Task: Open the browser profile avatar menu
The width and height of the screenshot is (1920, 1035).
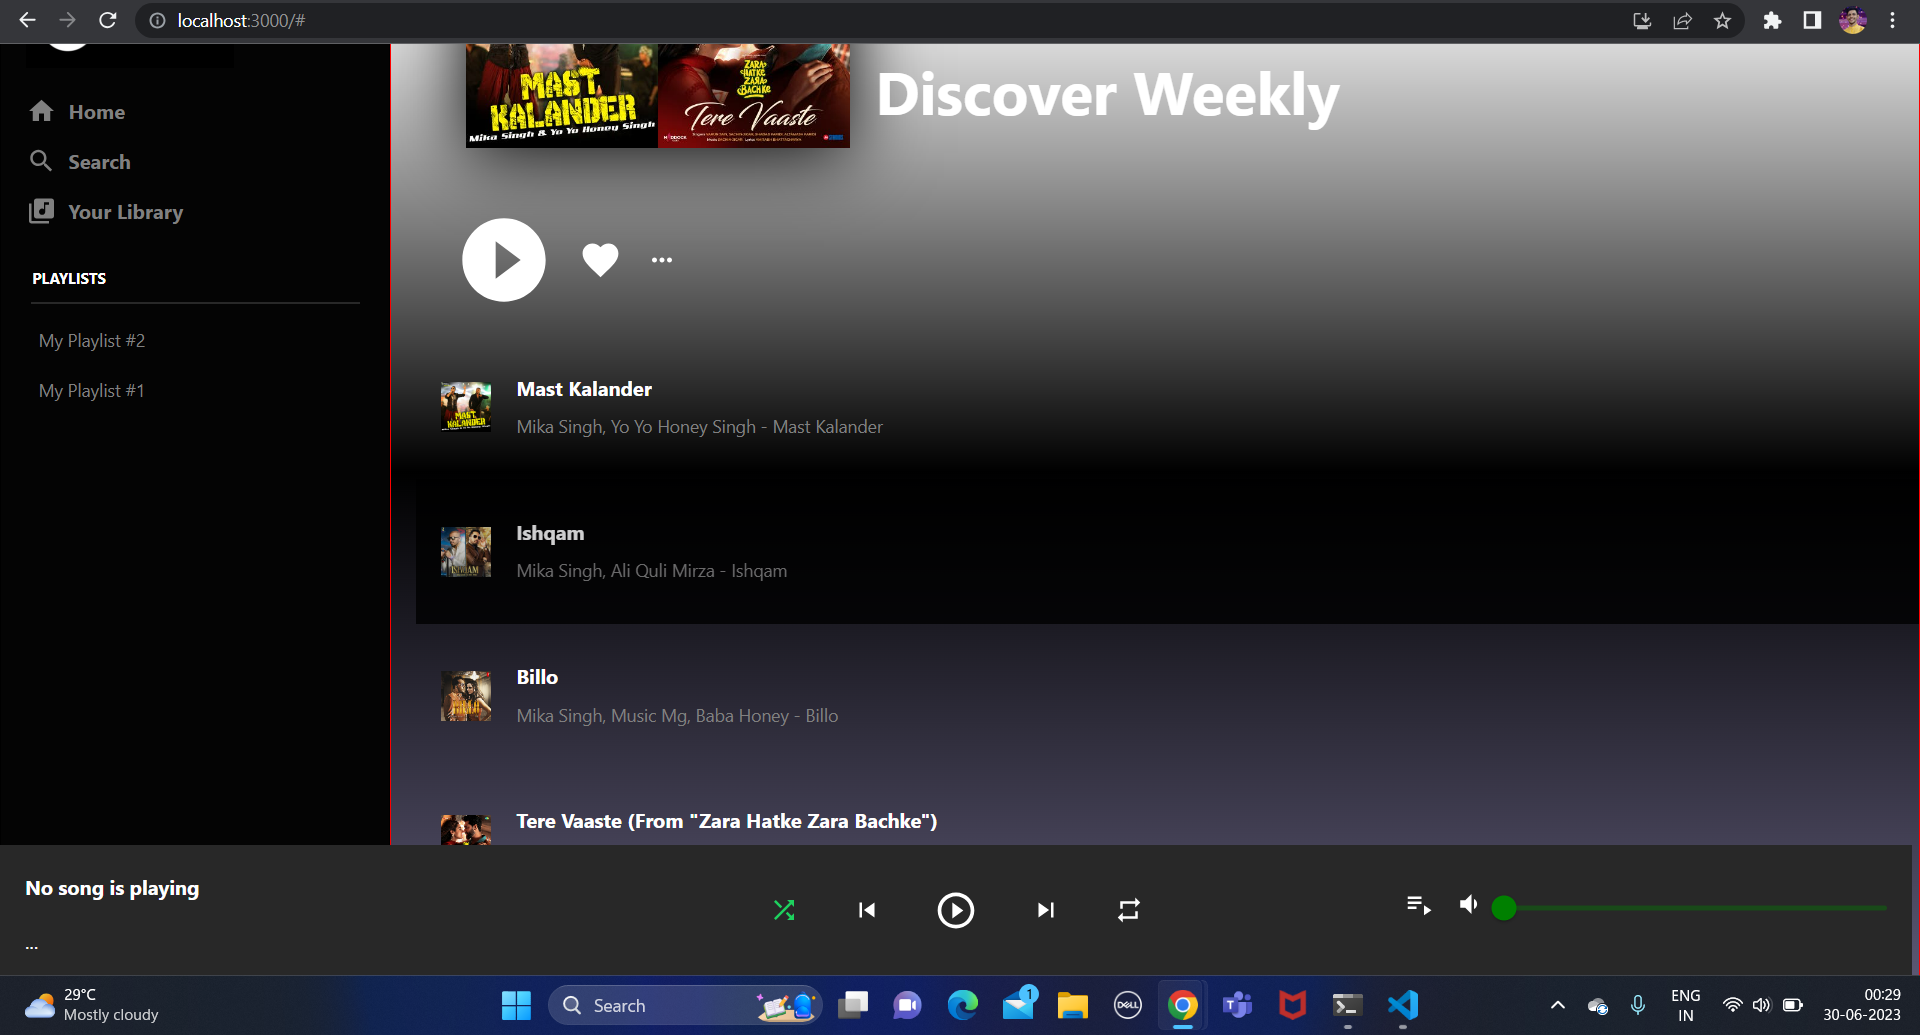Action: (1853, 20)
